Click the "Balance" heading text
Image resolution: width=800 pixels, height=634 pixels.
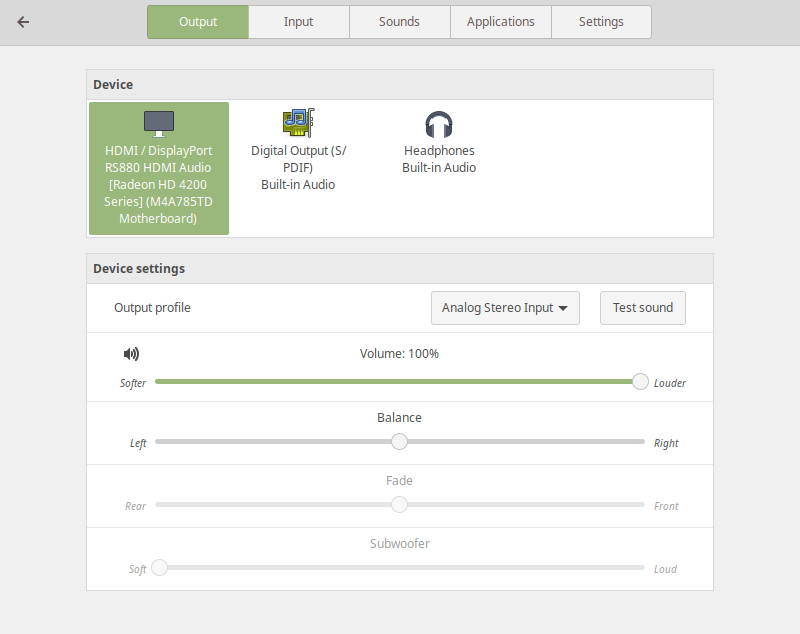tap(399, 417)
